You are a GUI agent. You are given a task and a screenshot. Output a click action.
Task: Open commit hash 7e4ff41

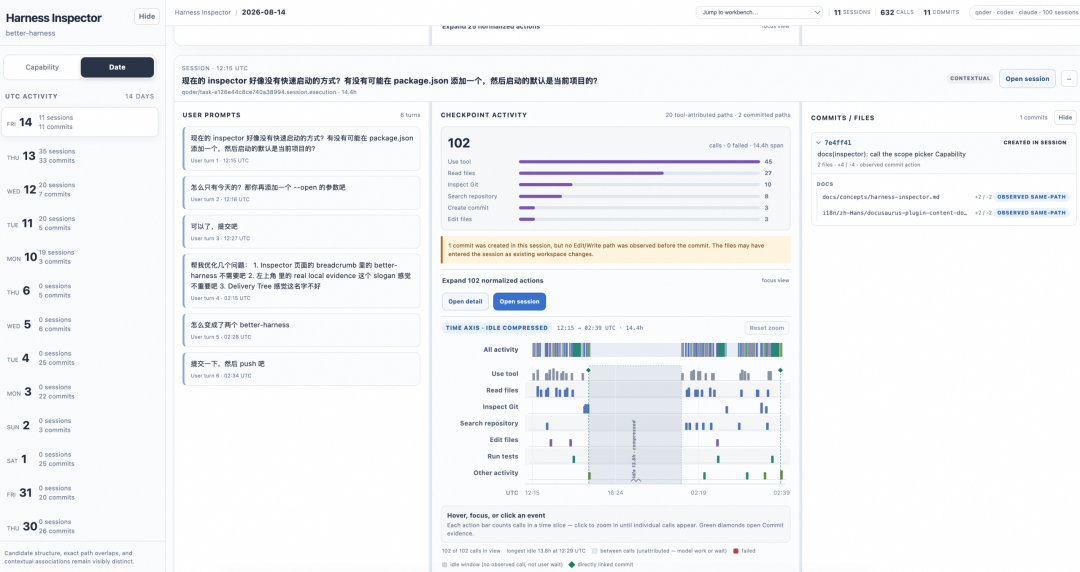tap(838, 143)
